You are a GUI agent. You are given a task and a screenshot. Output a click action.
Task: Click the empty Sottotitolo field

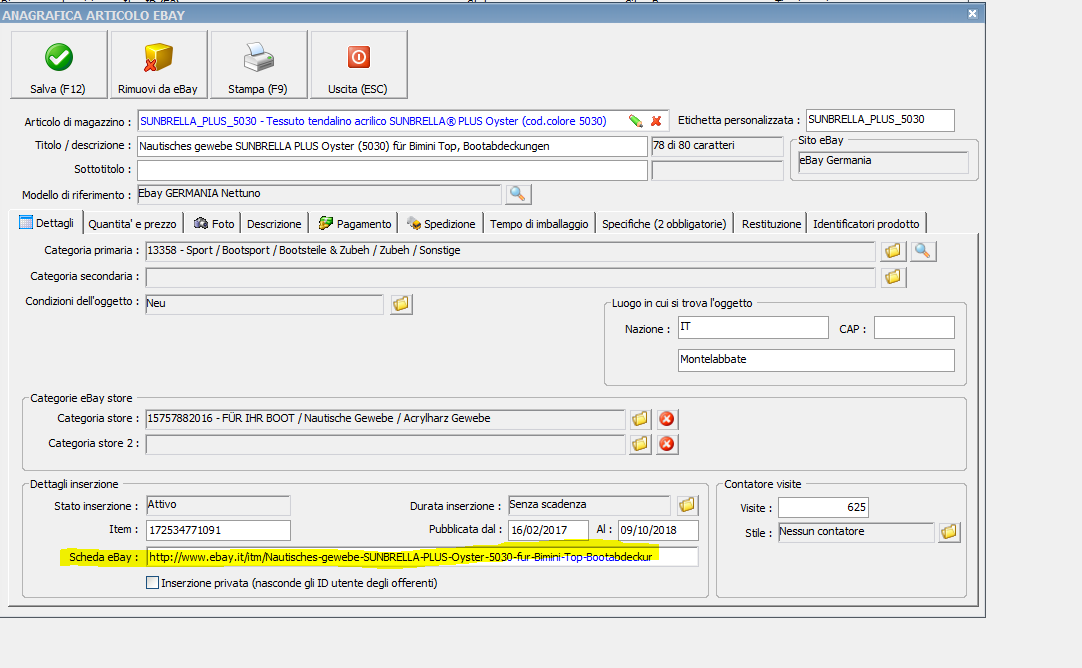(x=392, y=170)
